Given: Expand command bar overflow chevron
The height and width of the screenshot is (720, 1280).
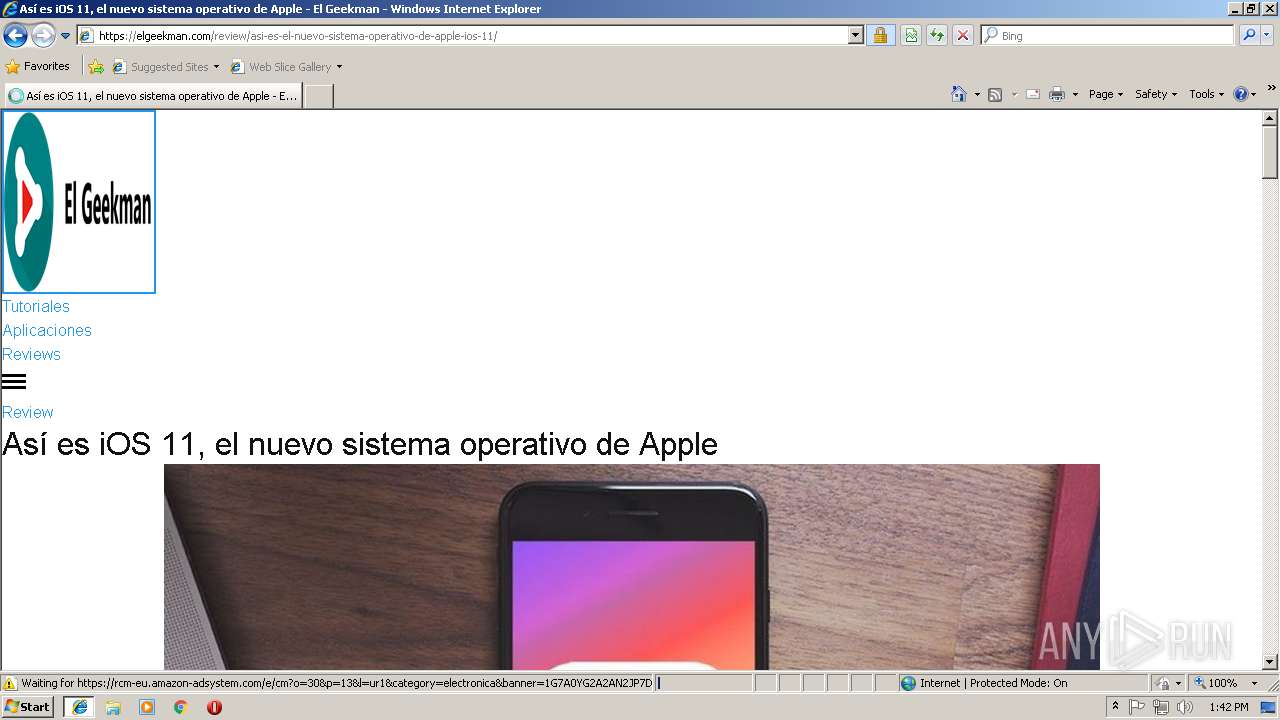Looking at the screenshot, I should pyautogui.click(x=1271, y=89).
